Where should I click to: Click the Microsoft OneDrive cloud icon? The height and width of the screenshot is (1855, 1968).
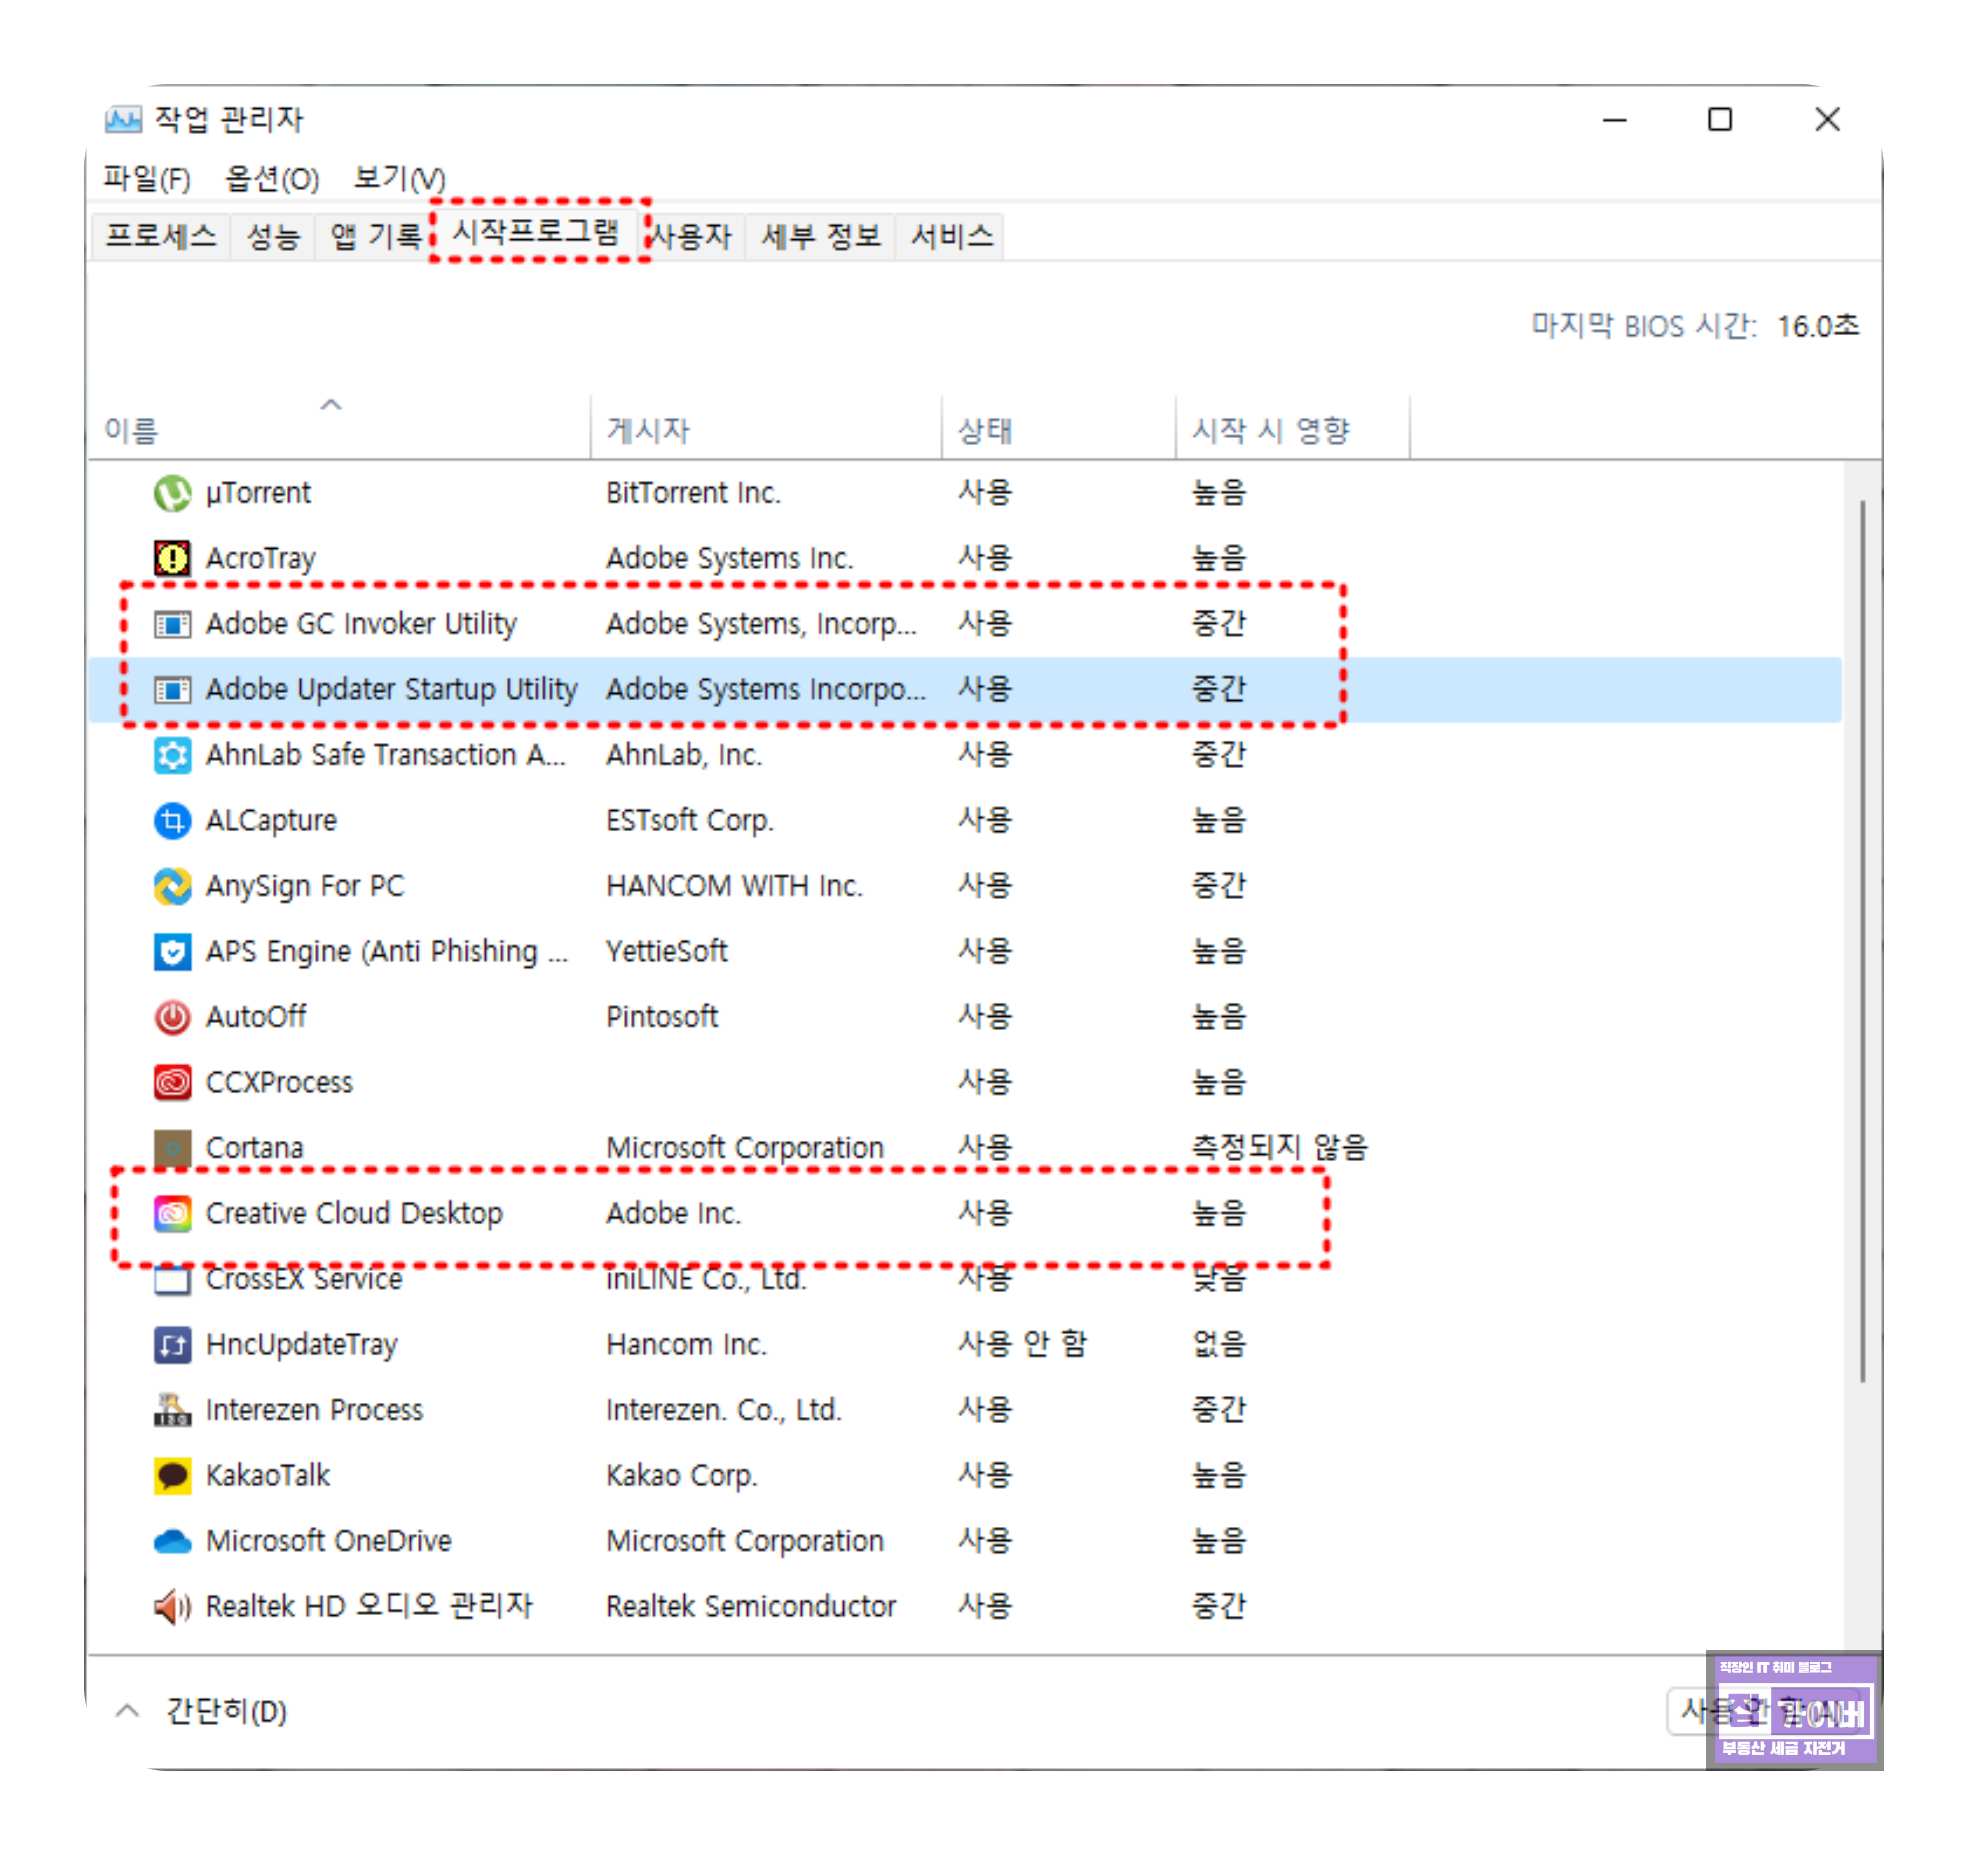click(x=172, y=1541)
